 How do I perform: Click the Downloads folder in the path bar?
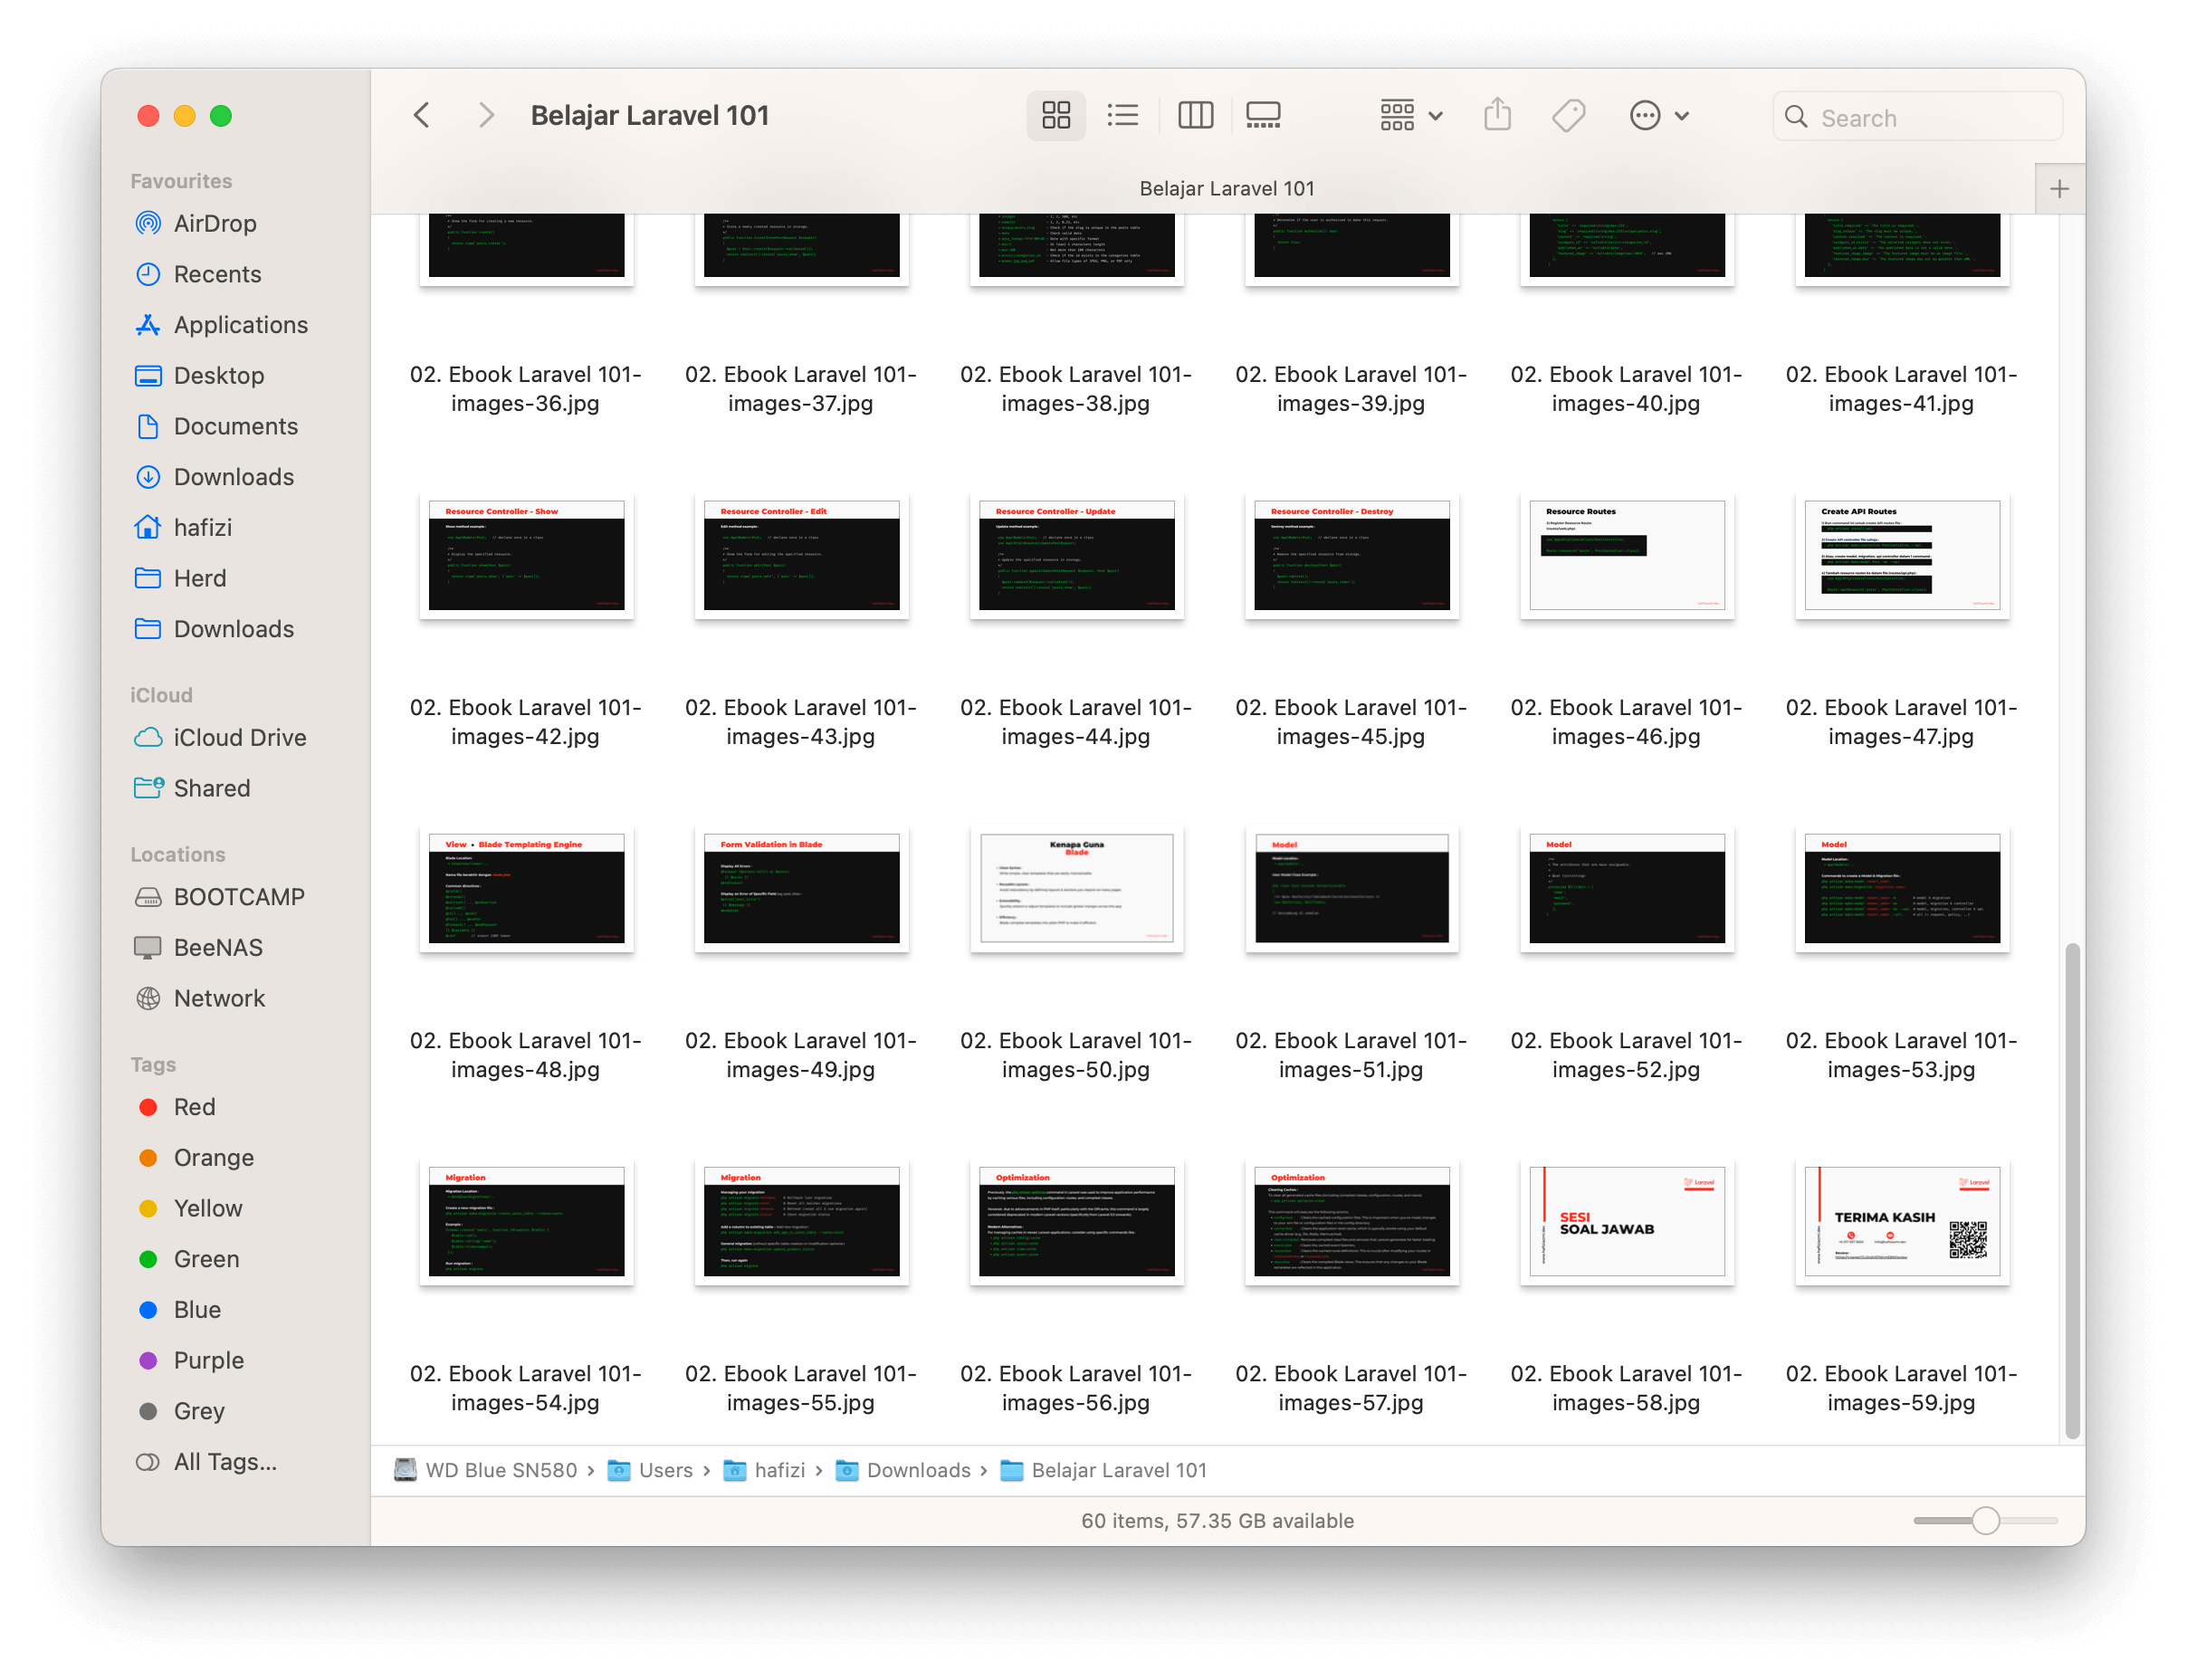[x=917, y=1470]
